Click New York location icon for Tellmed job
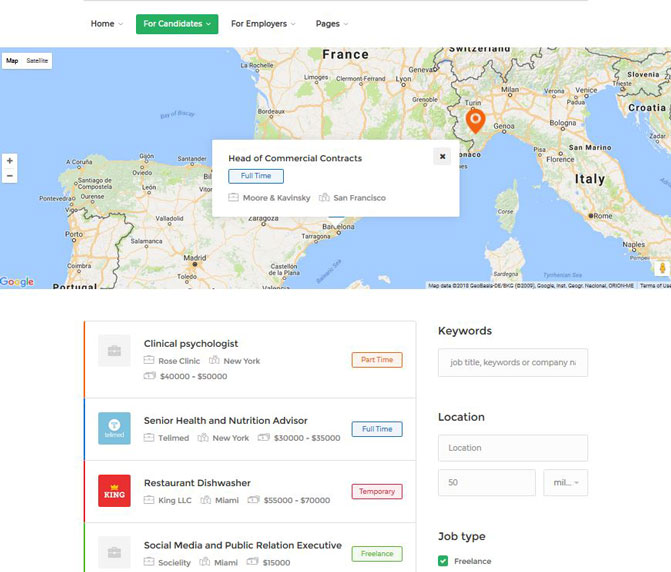Viewport: 671px width, 572px height. 203,437
